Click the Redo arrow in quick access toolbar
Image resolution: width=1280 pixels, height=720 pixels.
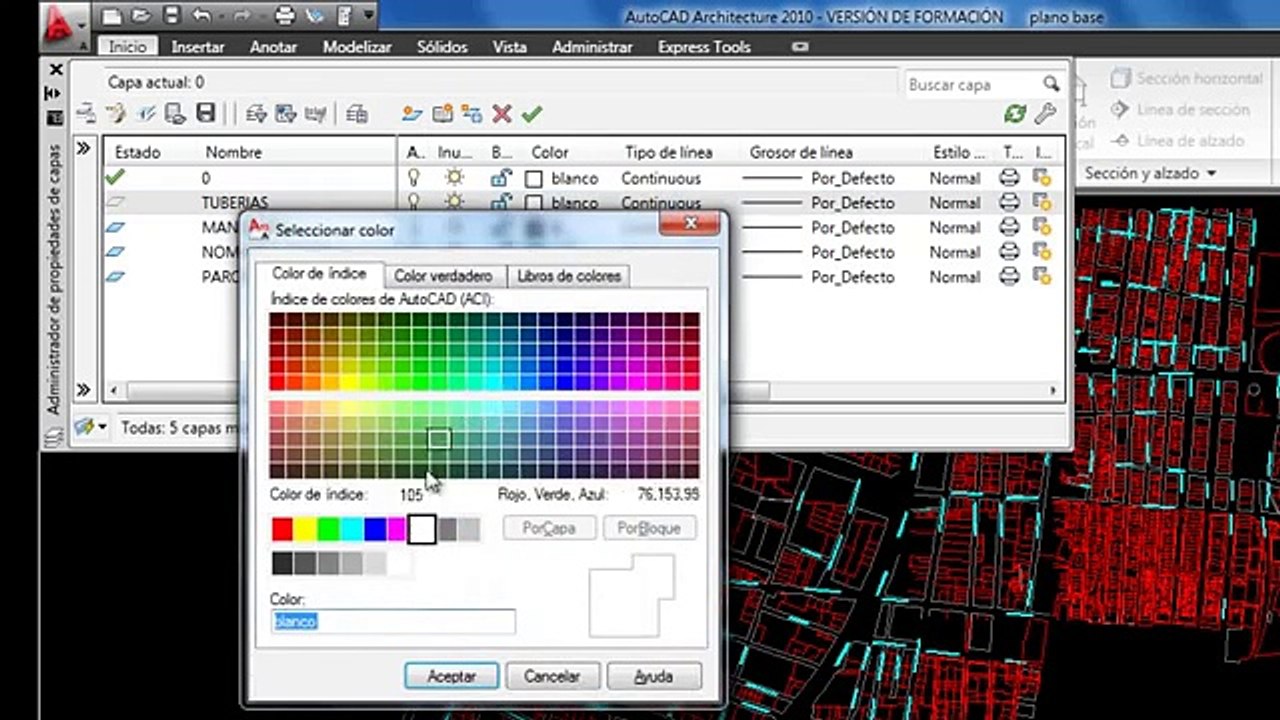(244, 16)
